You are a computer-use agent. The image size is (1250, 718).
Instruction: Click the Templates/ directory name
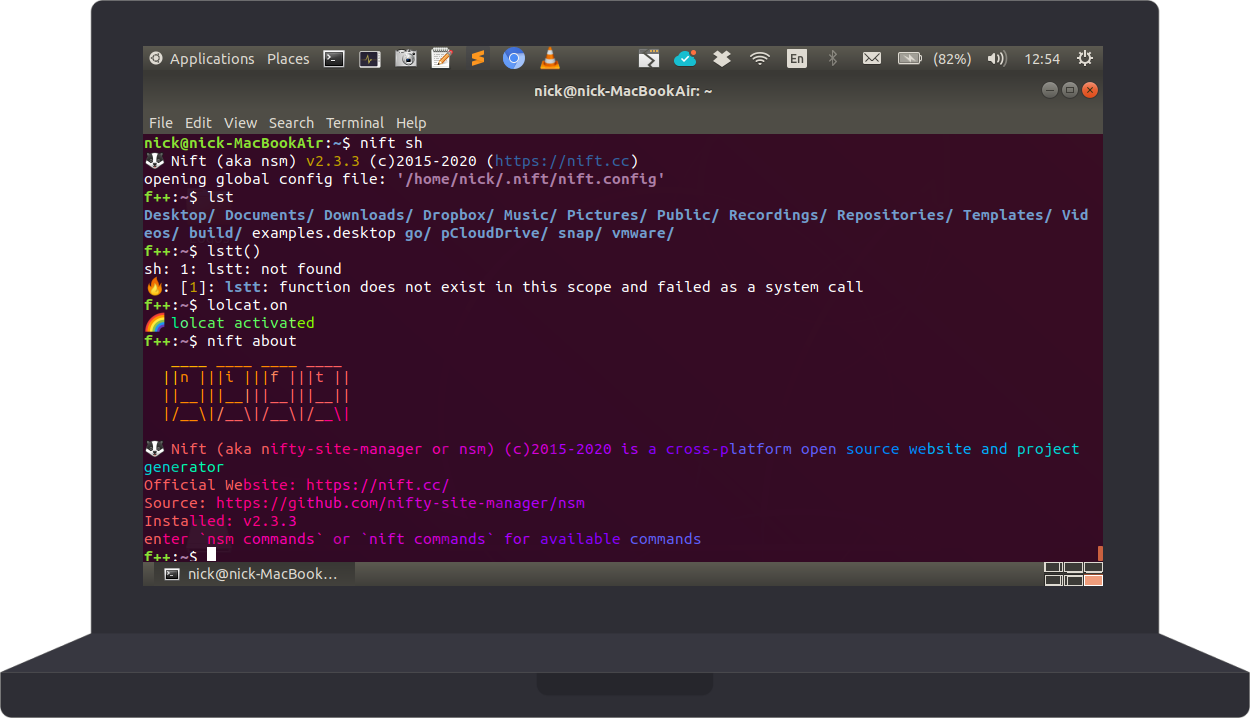click(1008, 215)
